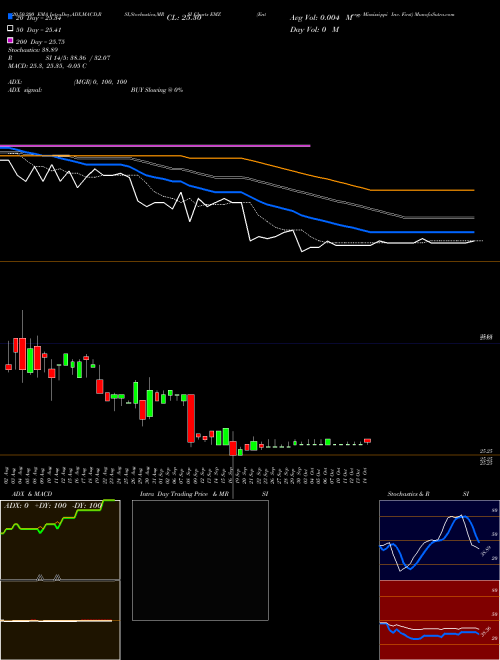The height and width of the screenshot is (660, 500).
Task: Click the white 50 Day EMA legend swatch
Action: coord(10,29)
